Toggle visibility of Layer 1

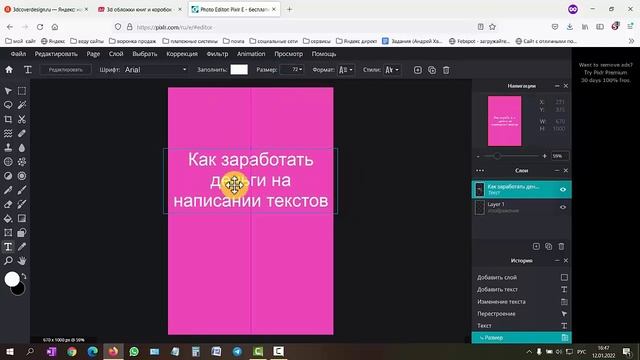point(563,207)
